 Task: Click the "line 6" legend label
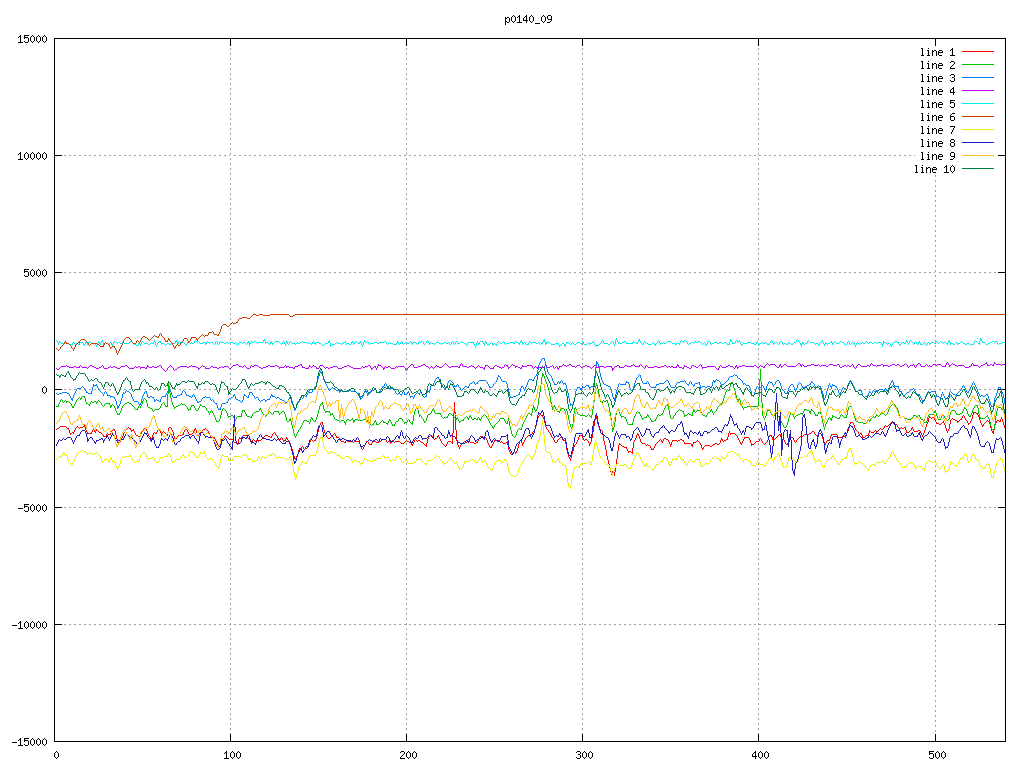pyautogui.click(x=937, y=117)
